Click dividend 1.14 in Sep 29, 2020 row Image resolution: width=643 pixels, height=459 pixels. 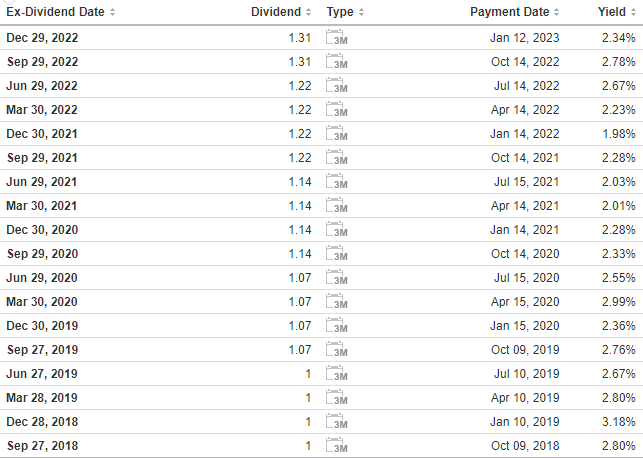pyautogui.click(x=300, y=254)
